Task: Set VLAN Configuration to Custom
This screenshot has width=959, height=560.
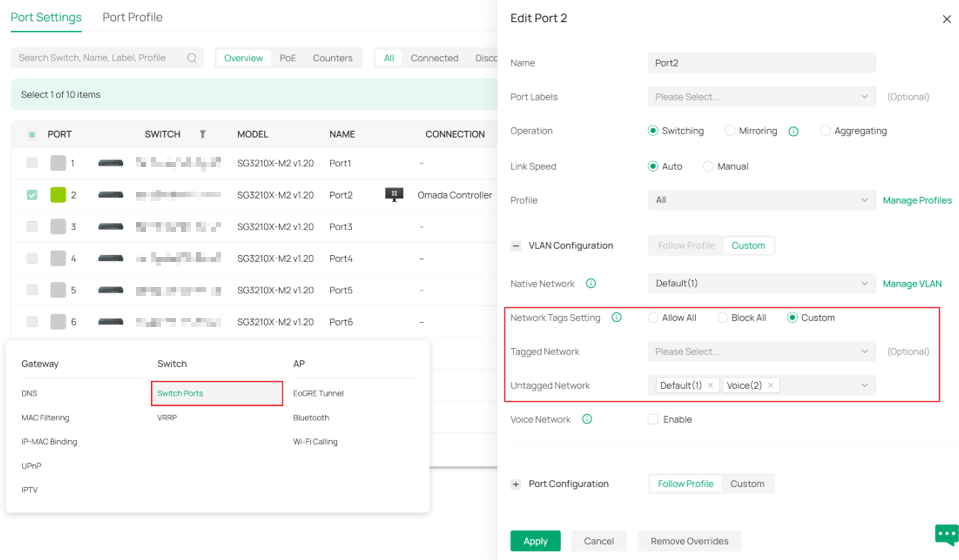Action: [748, 246]
